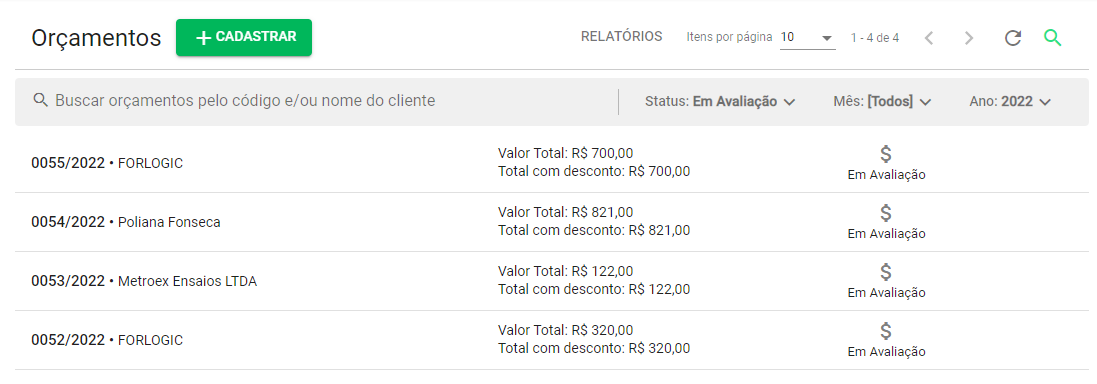Expand the Mês: [Todos] filter
The width and height of the screenshot is (1097, 384).
point(882,101)
